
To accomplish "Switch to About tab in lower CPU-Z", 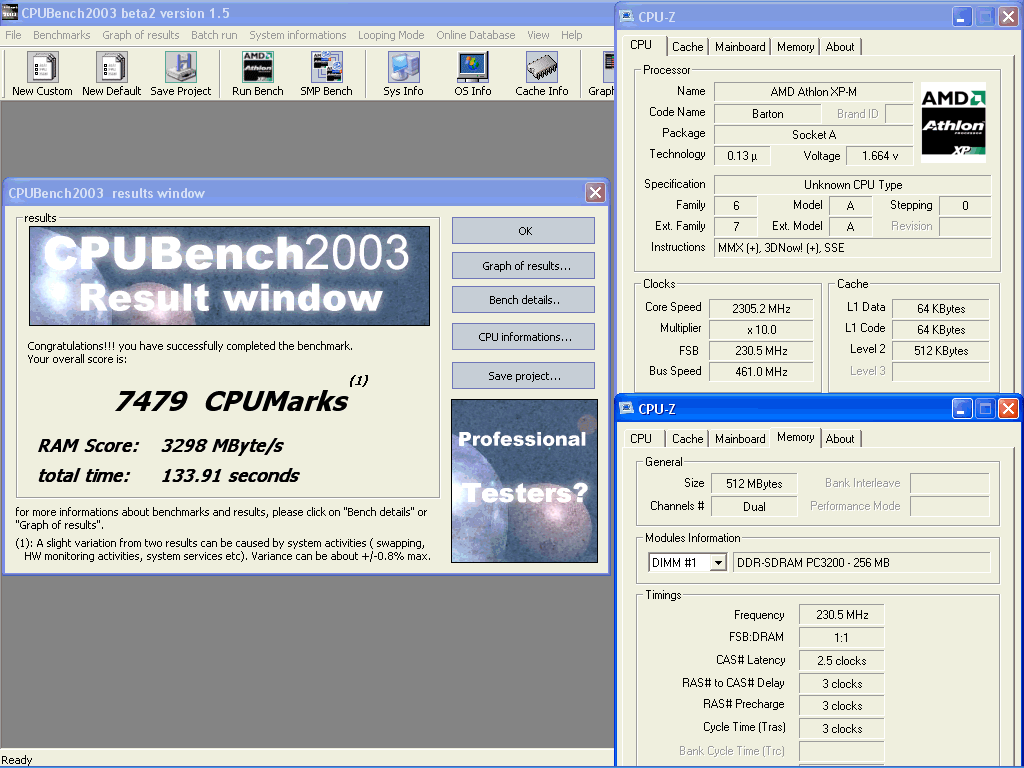I will coord(840,439).
